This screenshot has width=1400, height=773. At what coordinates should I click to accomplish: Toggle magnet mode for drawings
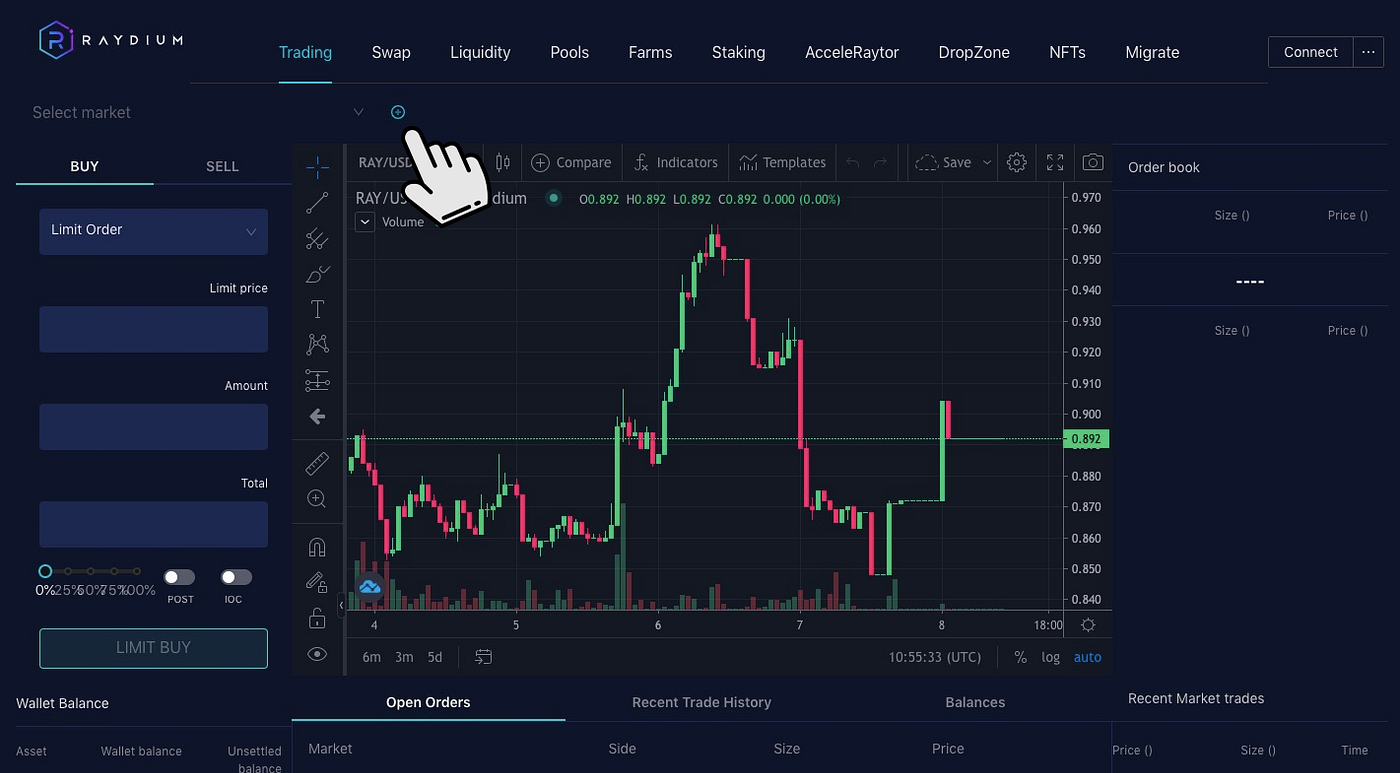[x=317, y=547]
